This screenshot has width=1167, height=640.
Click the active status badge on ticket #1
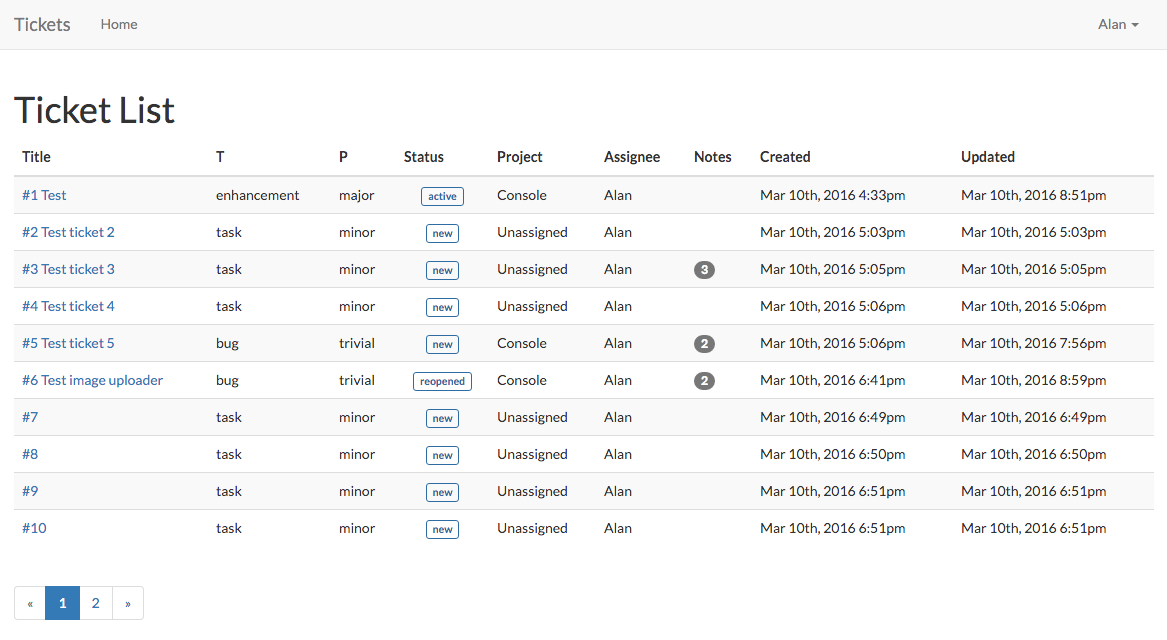442,196
